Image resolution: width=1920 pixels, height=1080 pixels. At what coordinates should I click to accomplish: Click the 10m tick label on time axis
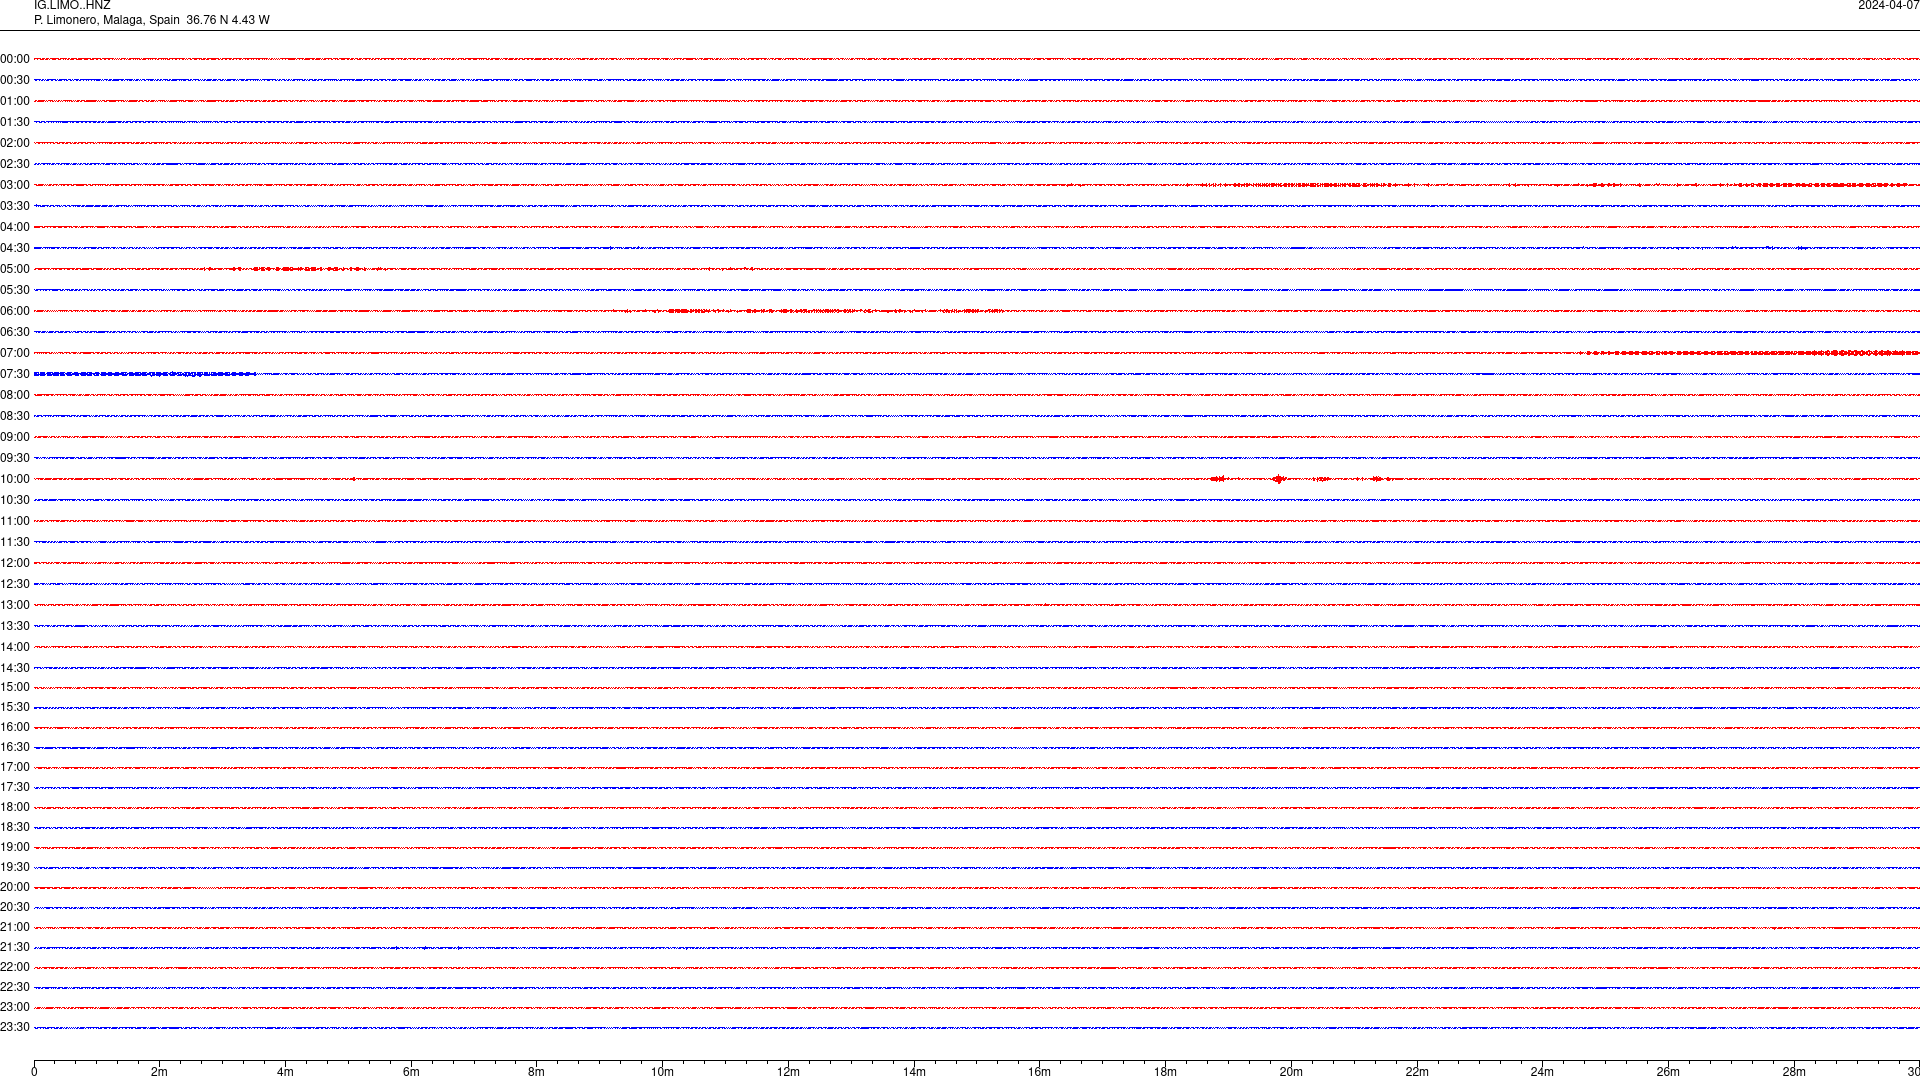662,1072
